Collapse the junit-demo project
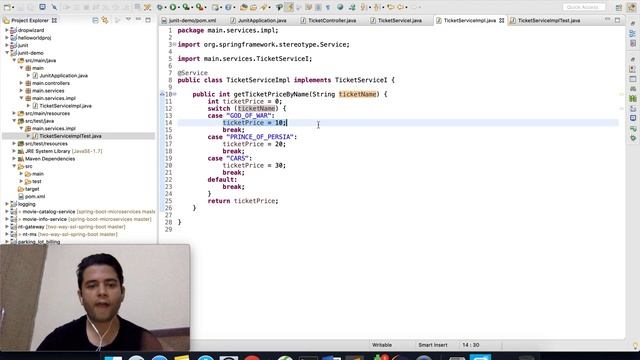This screenshot has height=360, width=640. click(x=7, y=53)
